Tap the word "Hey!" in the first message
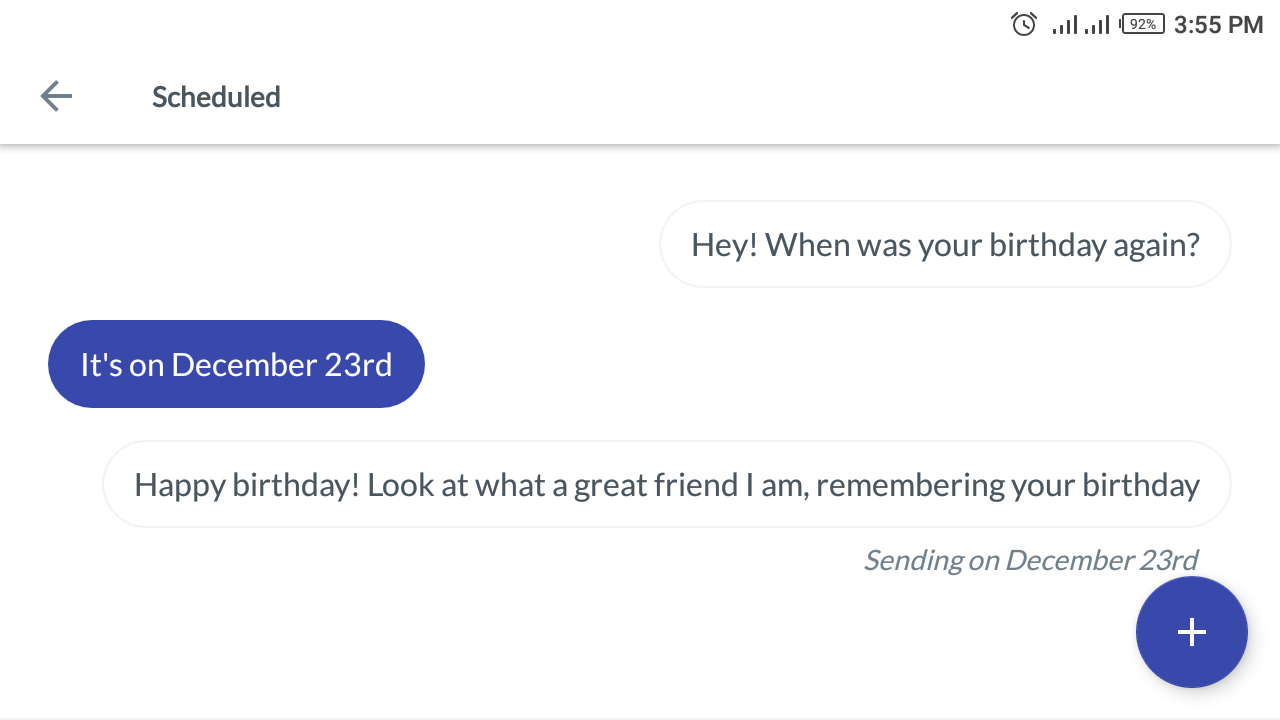 coord(724,244)
